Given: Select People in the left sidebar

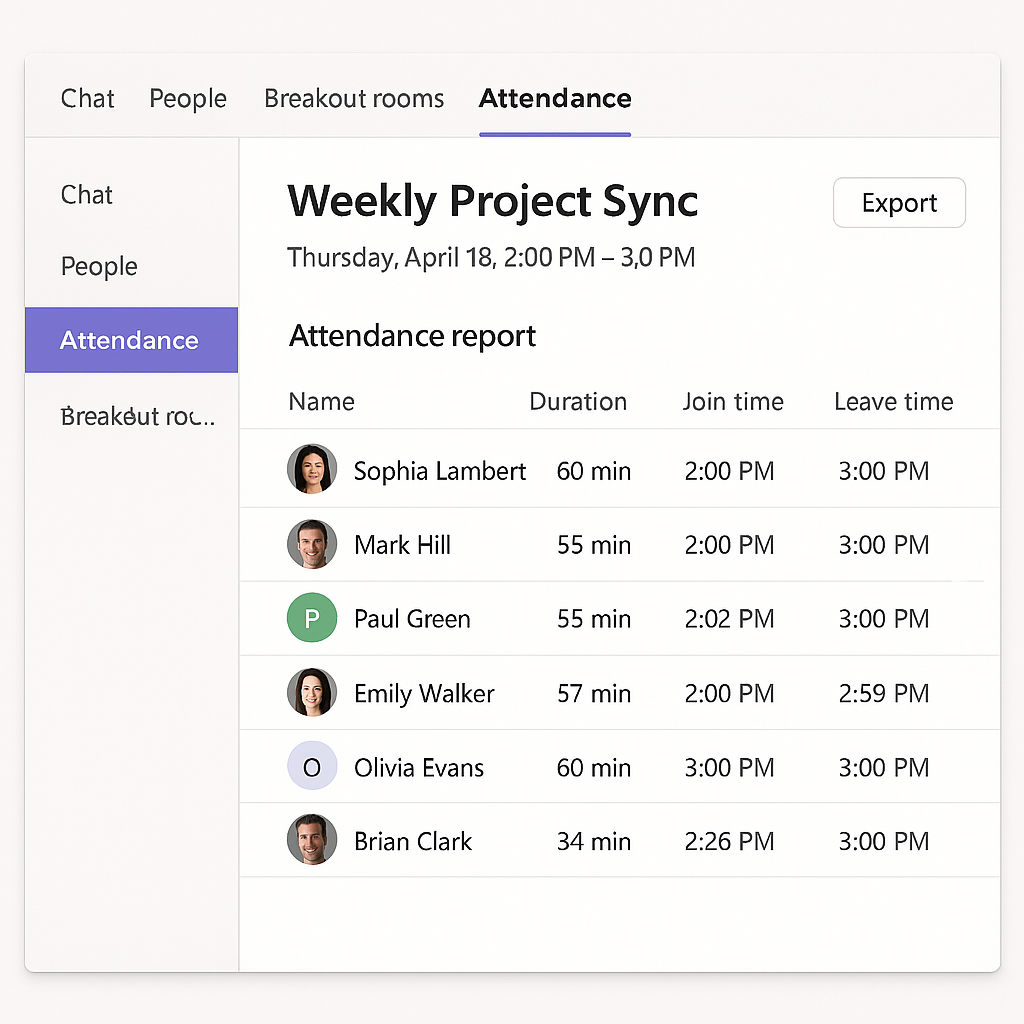Looking at the screenshot, I should click(x=99, y=266).
